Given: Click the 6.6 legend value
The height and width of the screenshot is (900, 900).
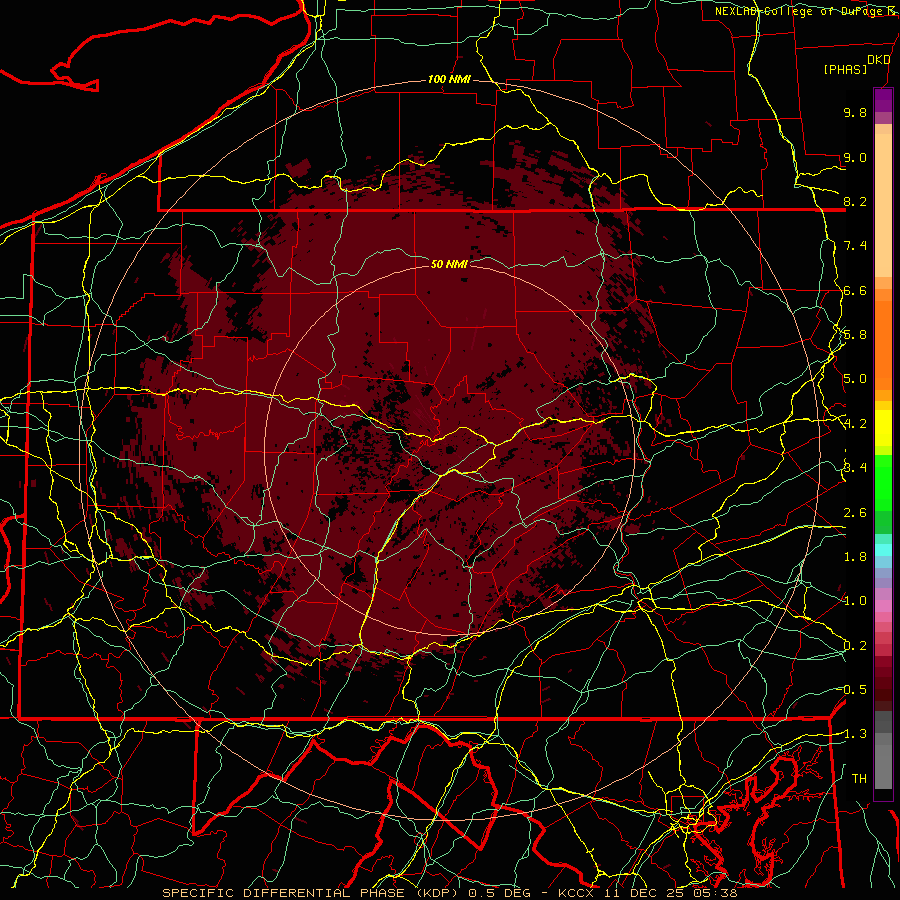Looking at the screenshot, I should pyautogui.click(x=855, y=290).
